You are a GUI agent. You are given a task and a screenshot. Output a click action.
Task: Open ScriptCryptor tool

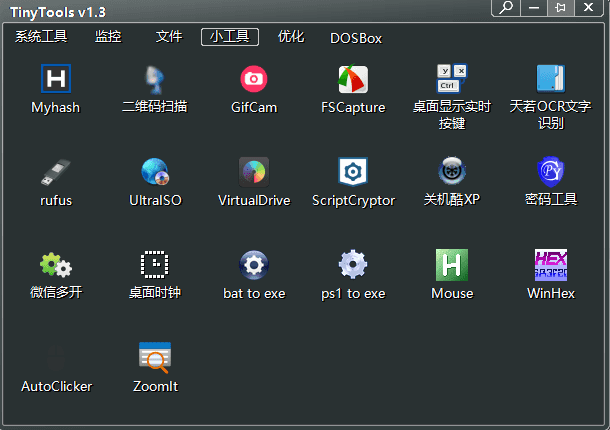[353, 172]
